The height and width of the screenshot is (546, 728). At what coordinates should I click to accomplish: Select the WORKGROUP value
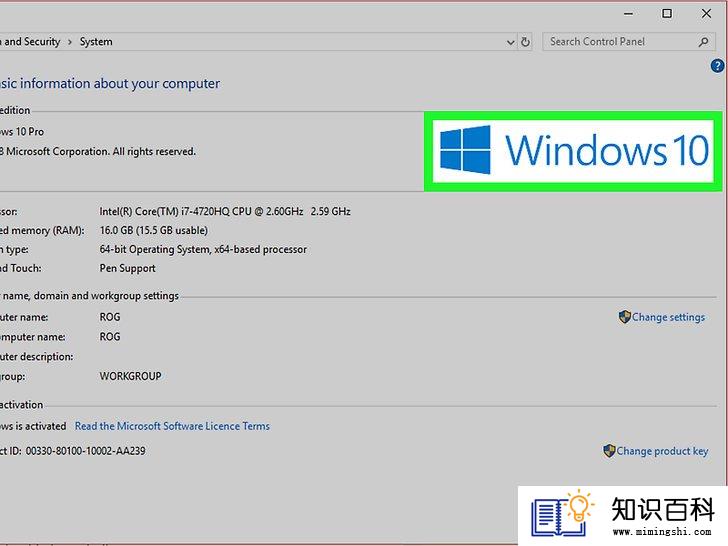pyautogui.click(x=130, y=376)
